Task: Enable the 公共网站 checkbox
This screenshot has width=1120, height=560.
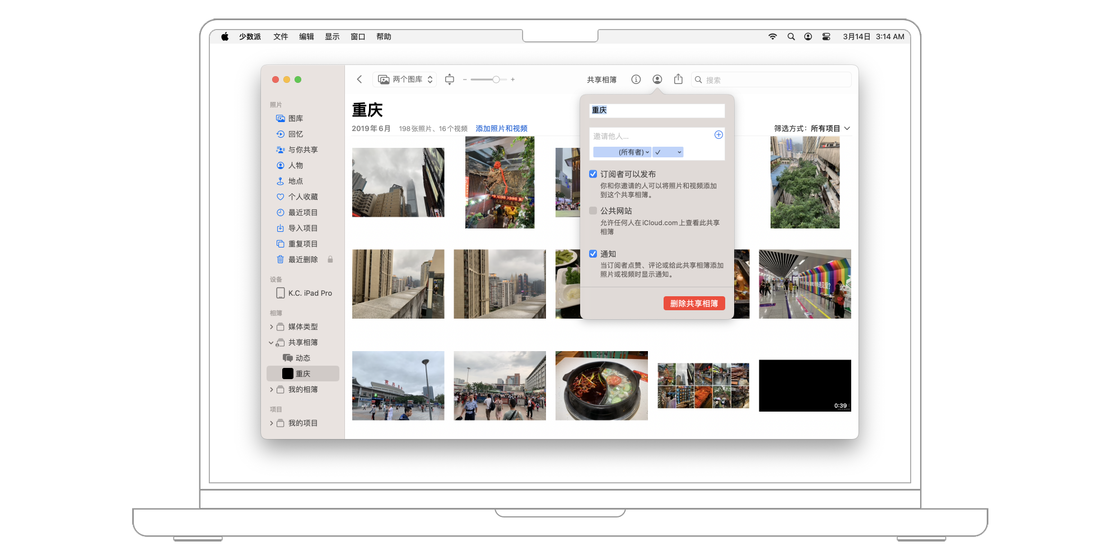Action: pyautogui.click(x=593, y=211)
